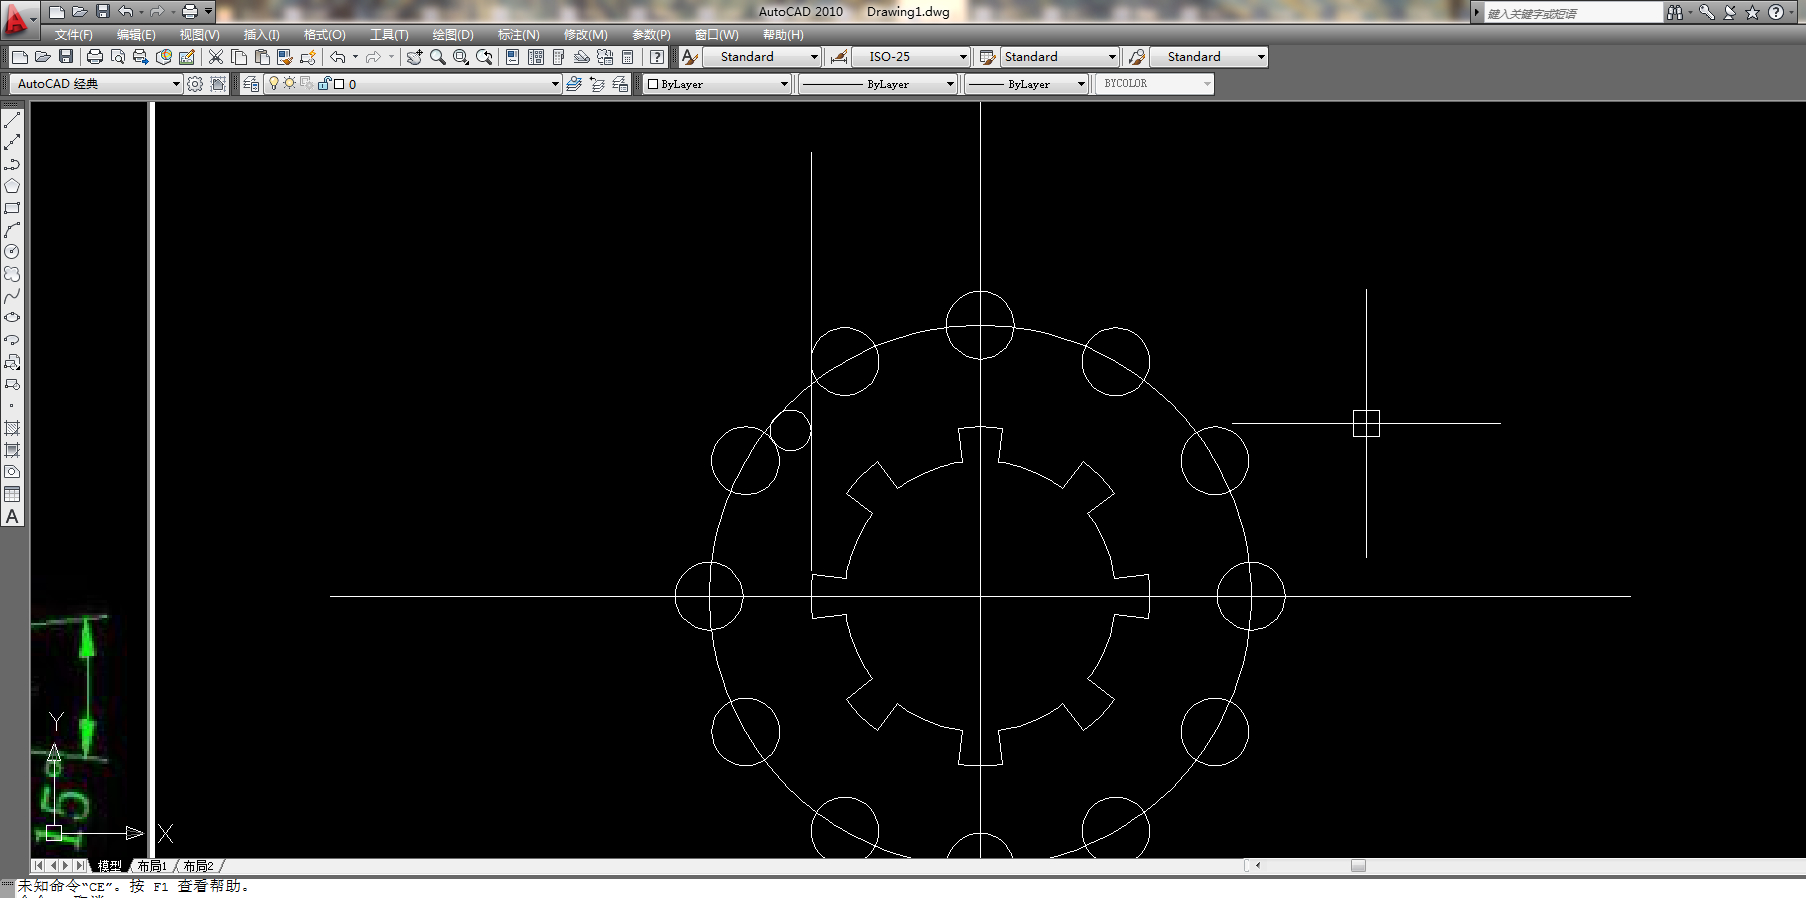Click the Workspace Settings gear icon

point(195,84)
